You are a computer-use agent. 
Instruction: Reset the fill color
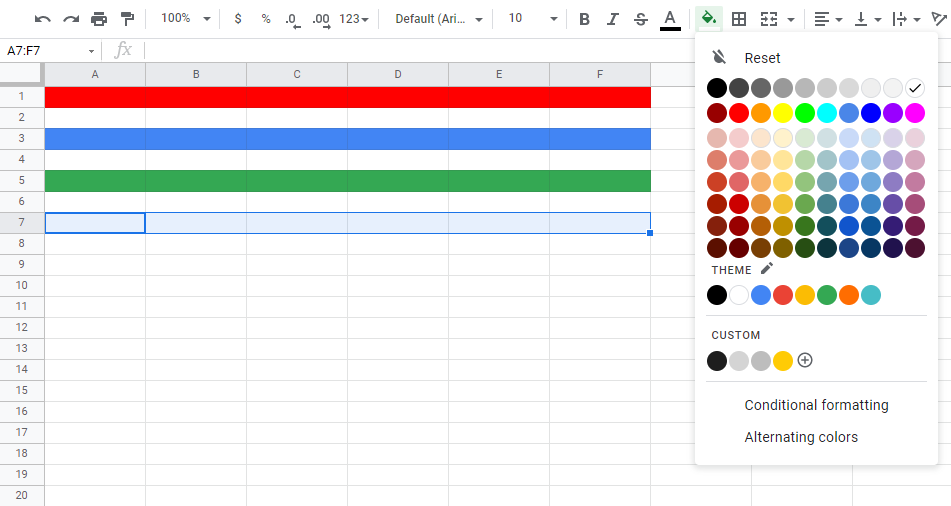pyautogui.click(x=762, y=58)
